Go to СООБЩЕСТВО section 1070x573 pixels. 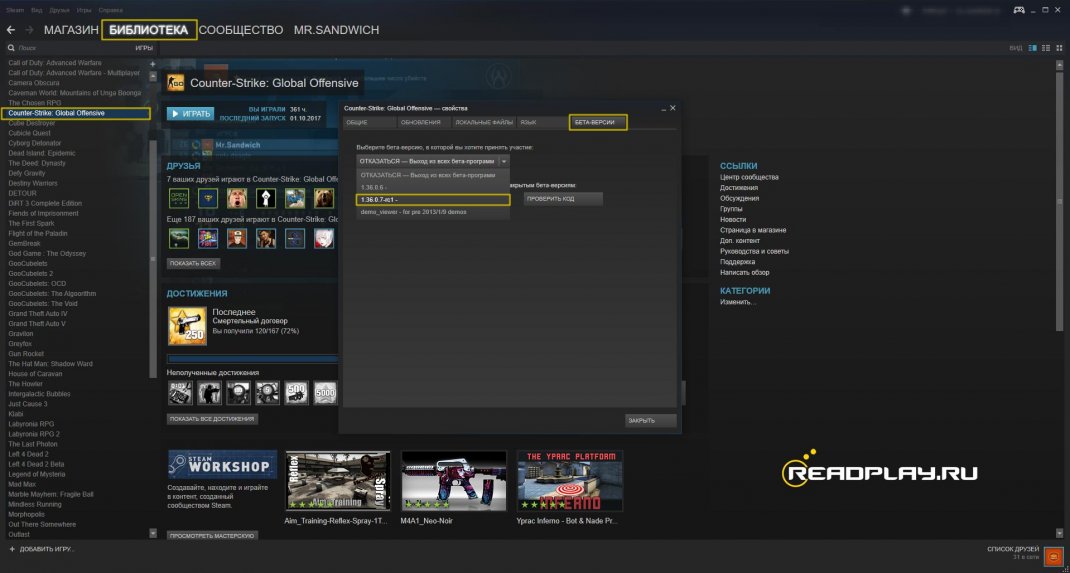pyautogui.click(x=241, y=30)
